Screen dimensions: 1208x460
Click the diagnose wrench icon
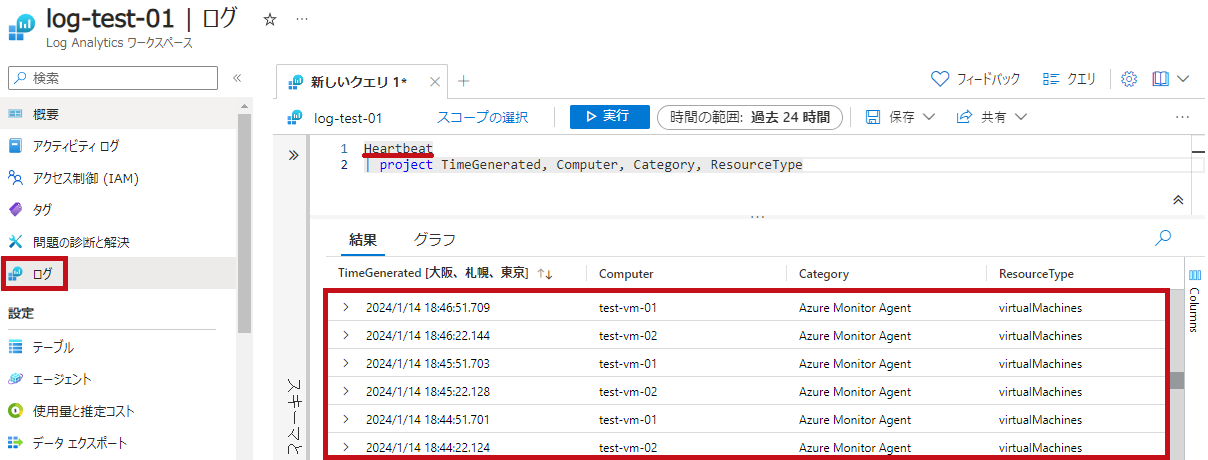tap(15, 242)
